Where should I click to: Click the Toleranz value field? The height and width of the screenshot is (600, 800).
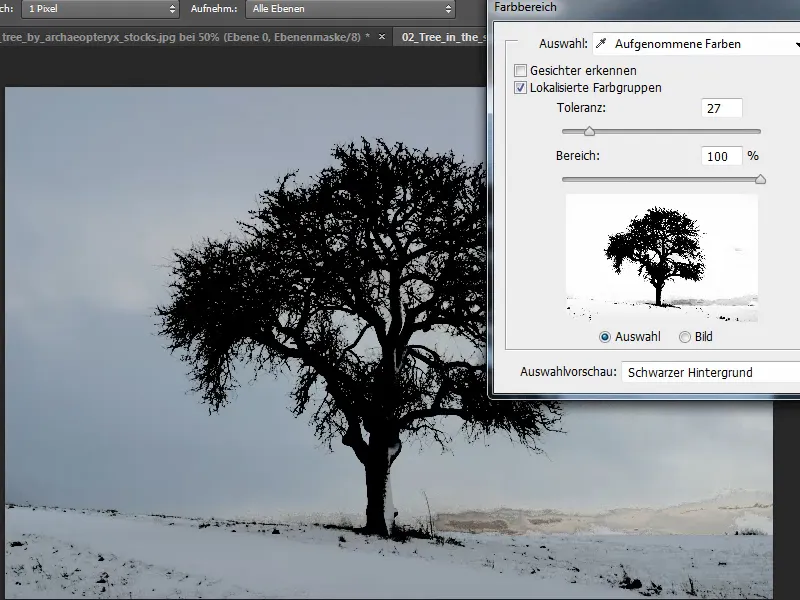[x=721, y=108]
